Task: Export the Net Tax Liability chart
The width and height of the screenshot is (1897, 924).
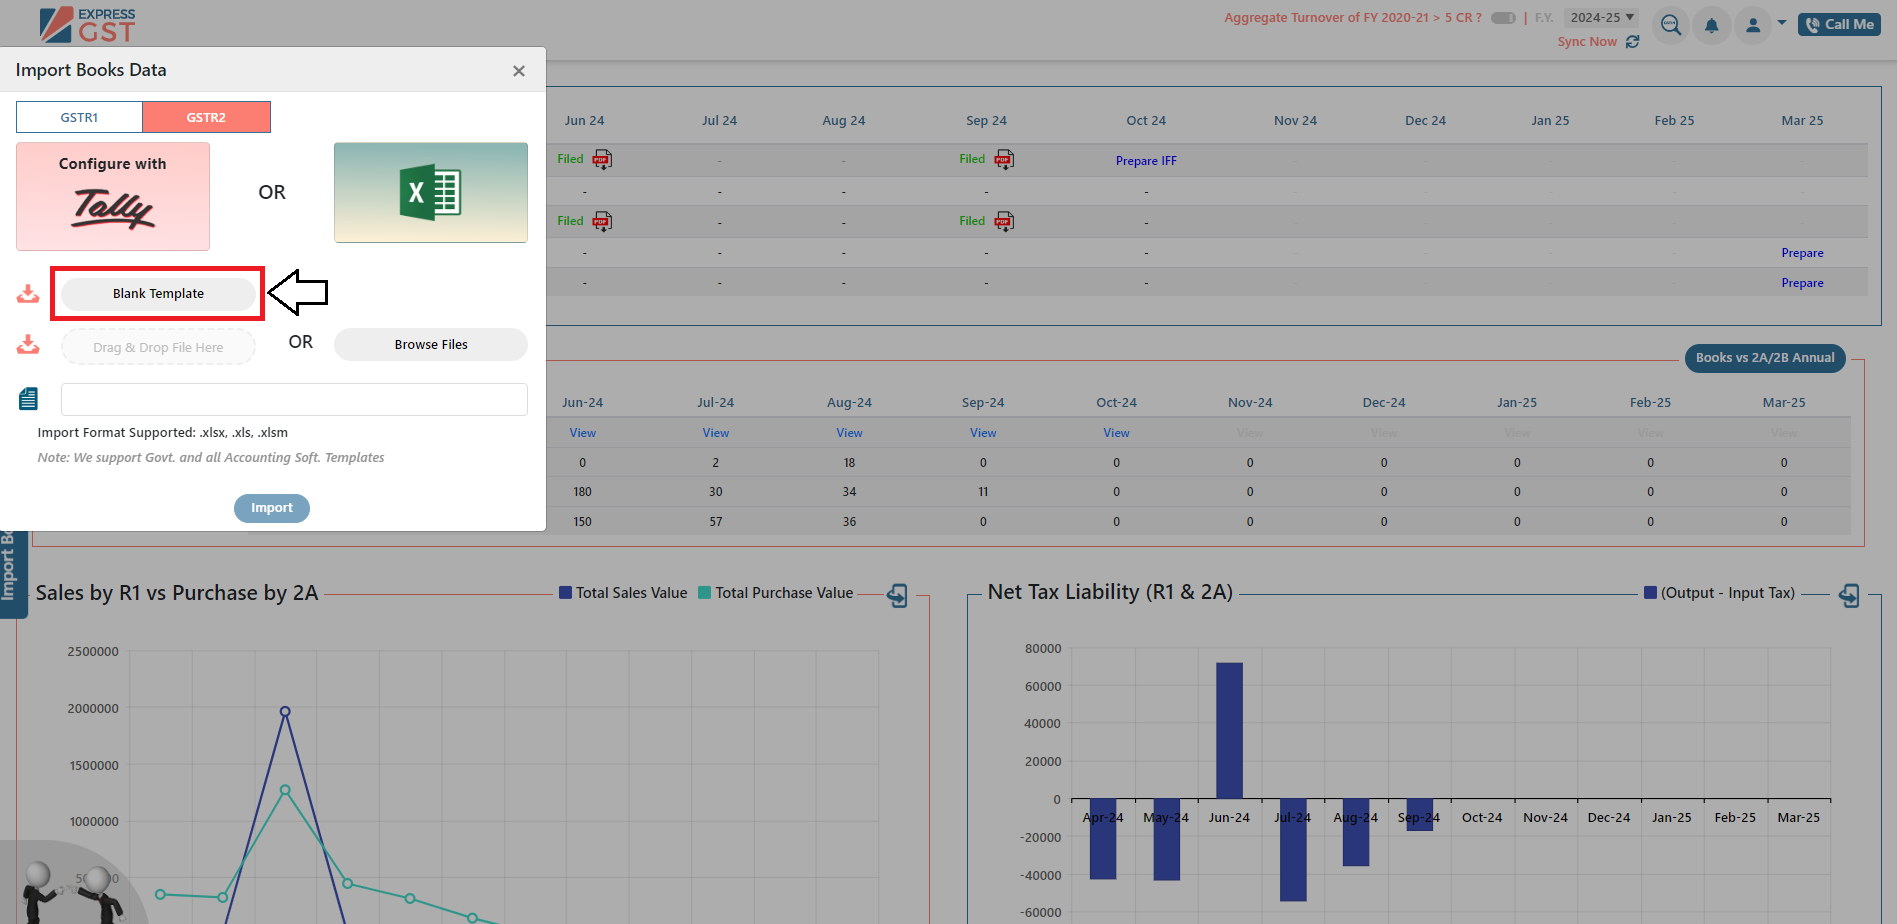Action: pyautogui.click(x=1849, y=596)
